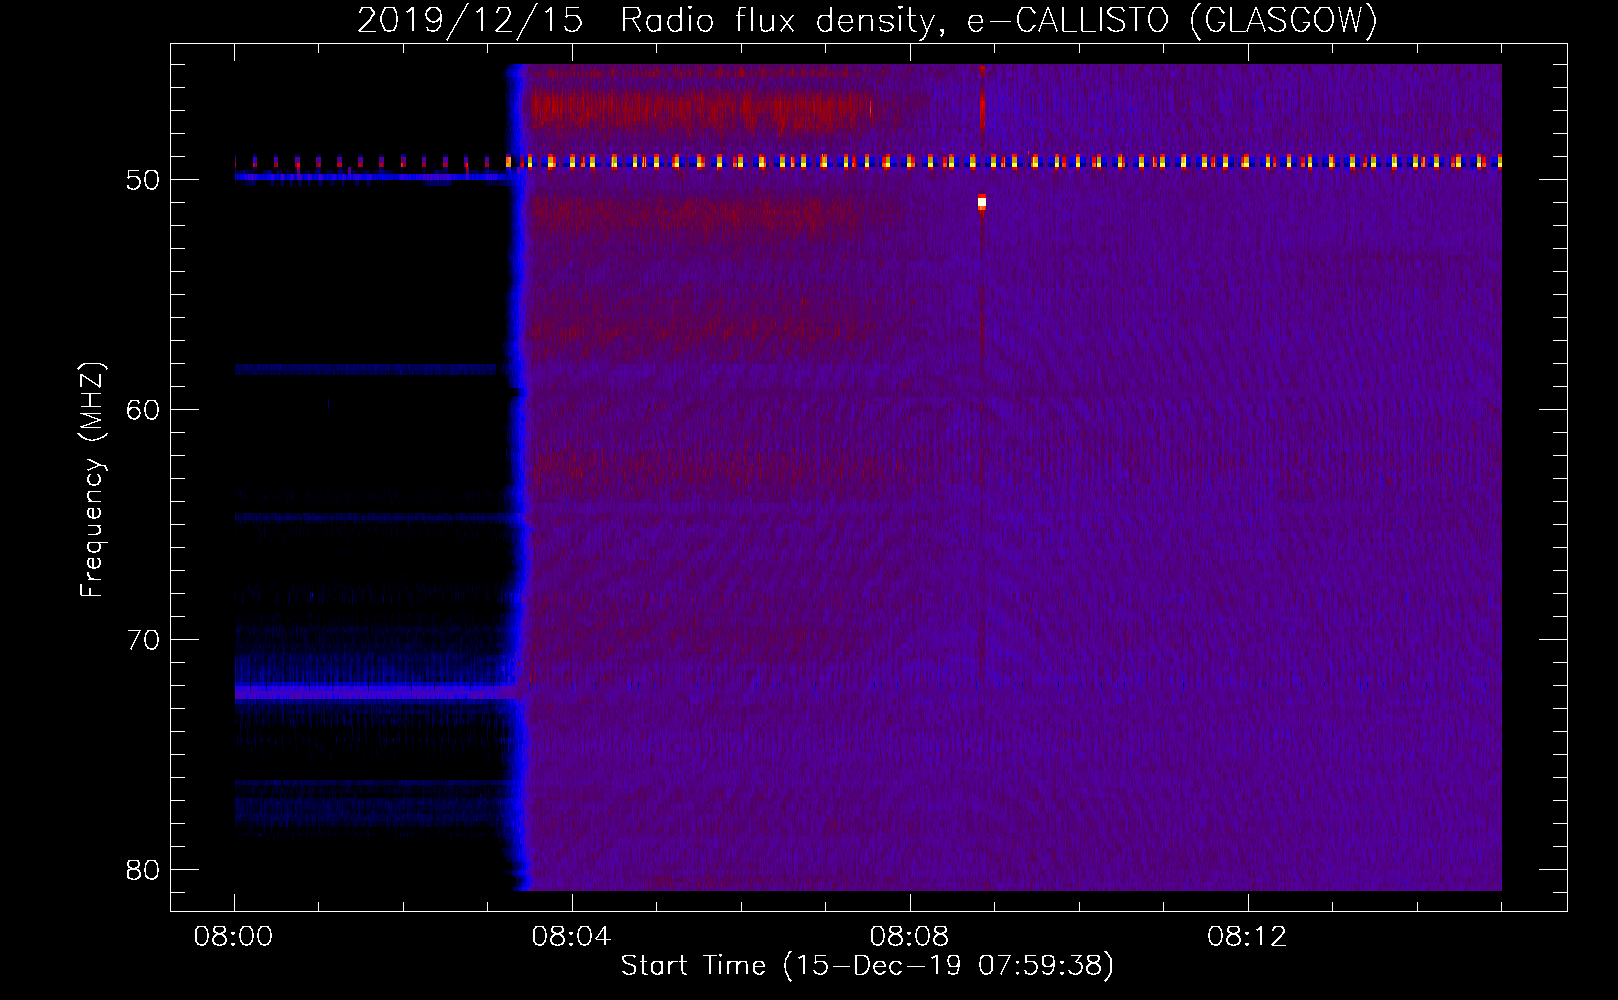
Task: Click the 08:08 time tick label
Action: (x=909, y=937)
